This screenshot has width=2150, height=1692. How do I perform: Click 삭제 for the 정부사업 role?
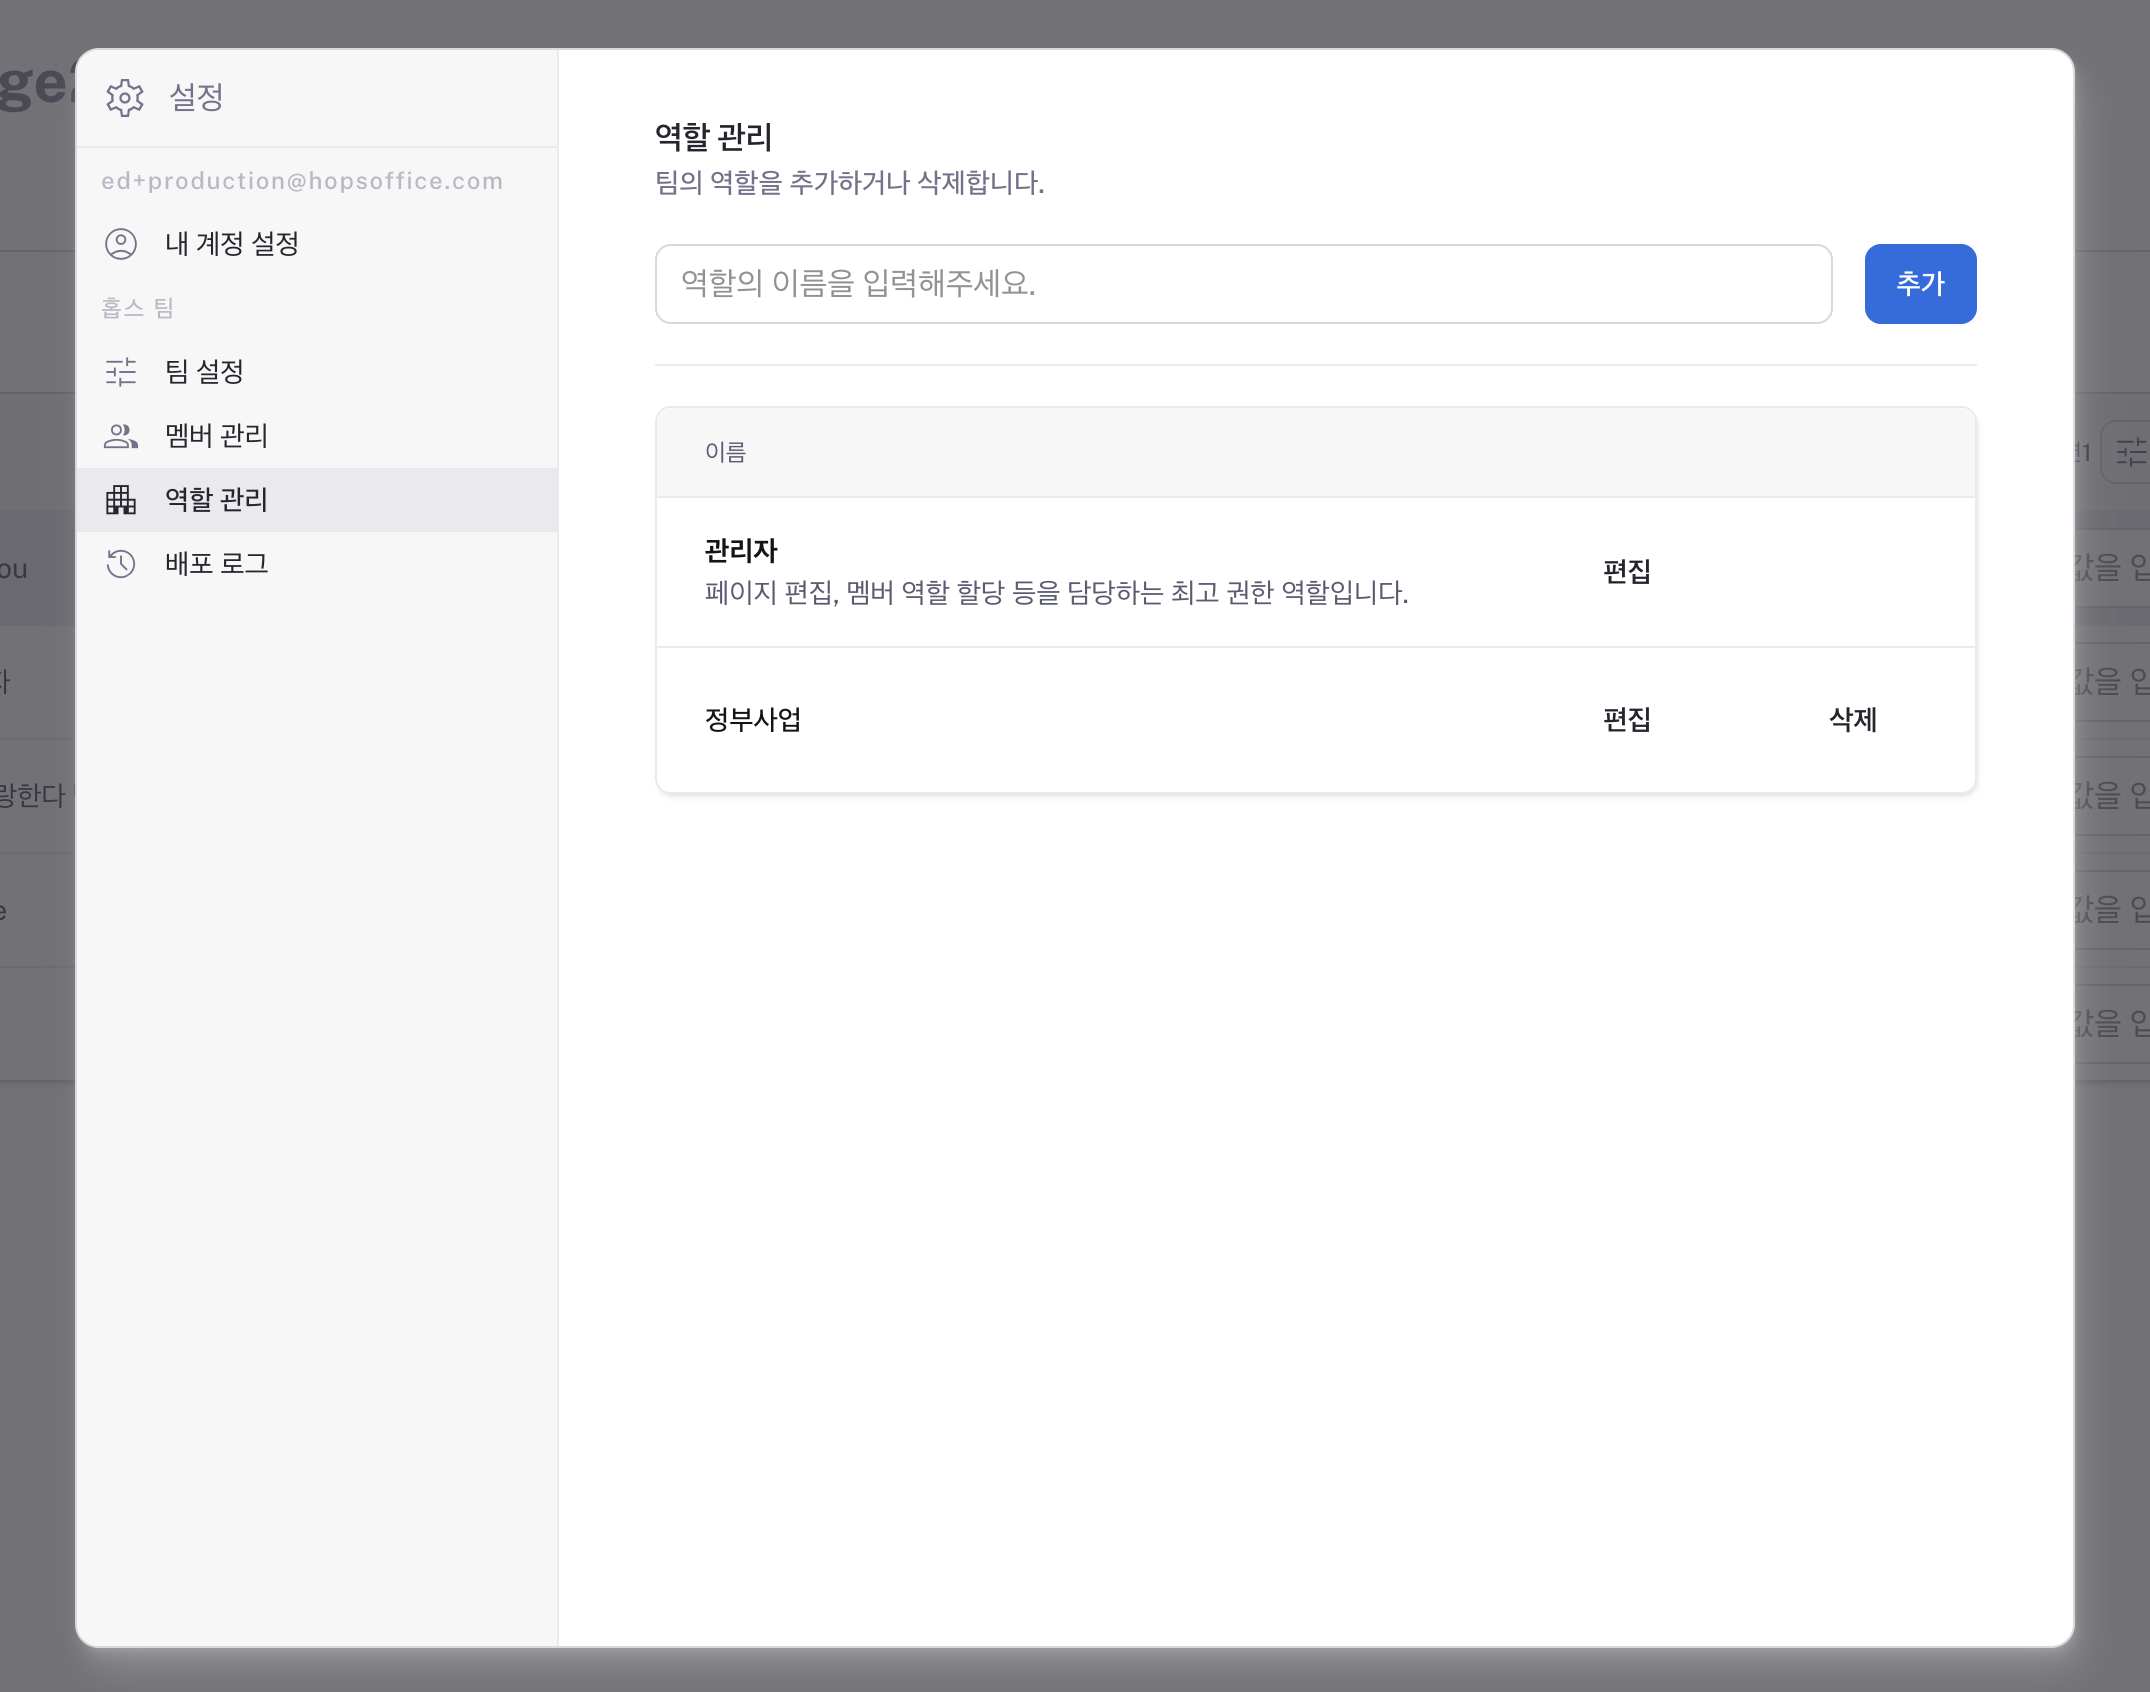click(1853, 720)
